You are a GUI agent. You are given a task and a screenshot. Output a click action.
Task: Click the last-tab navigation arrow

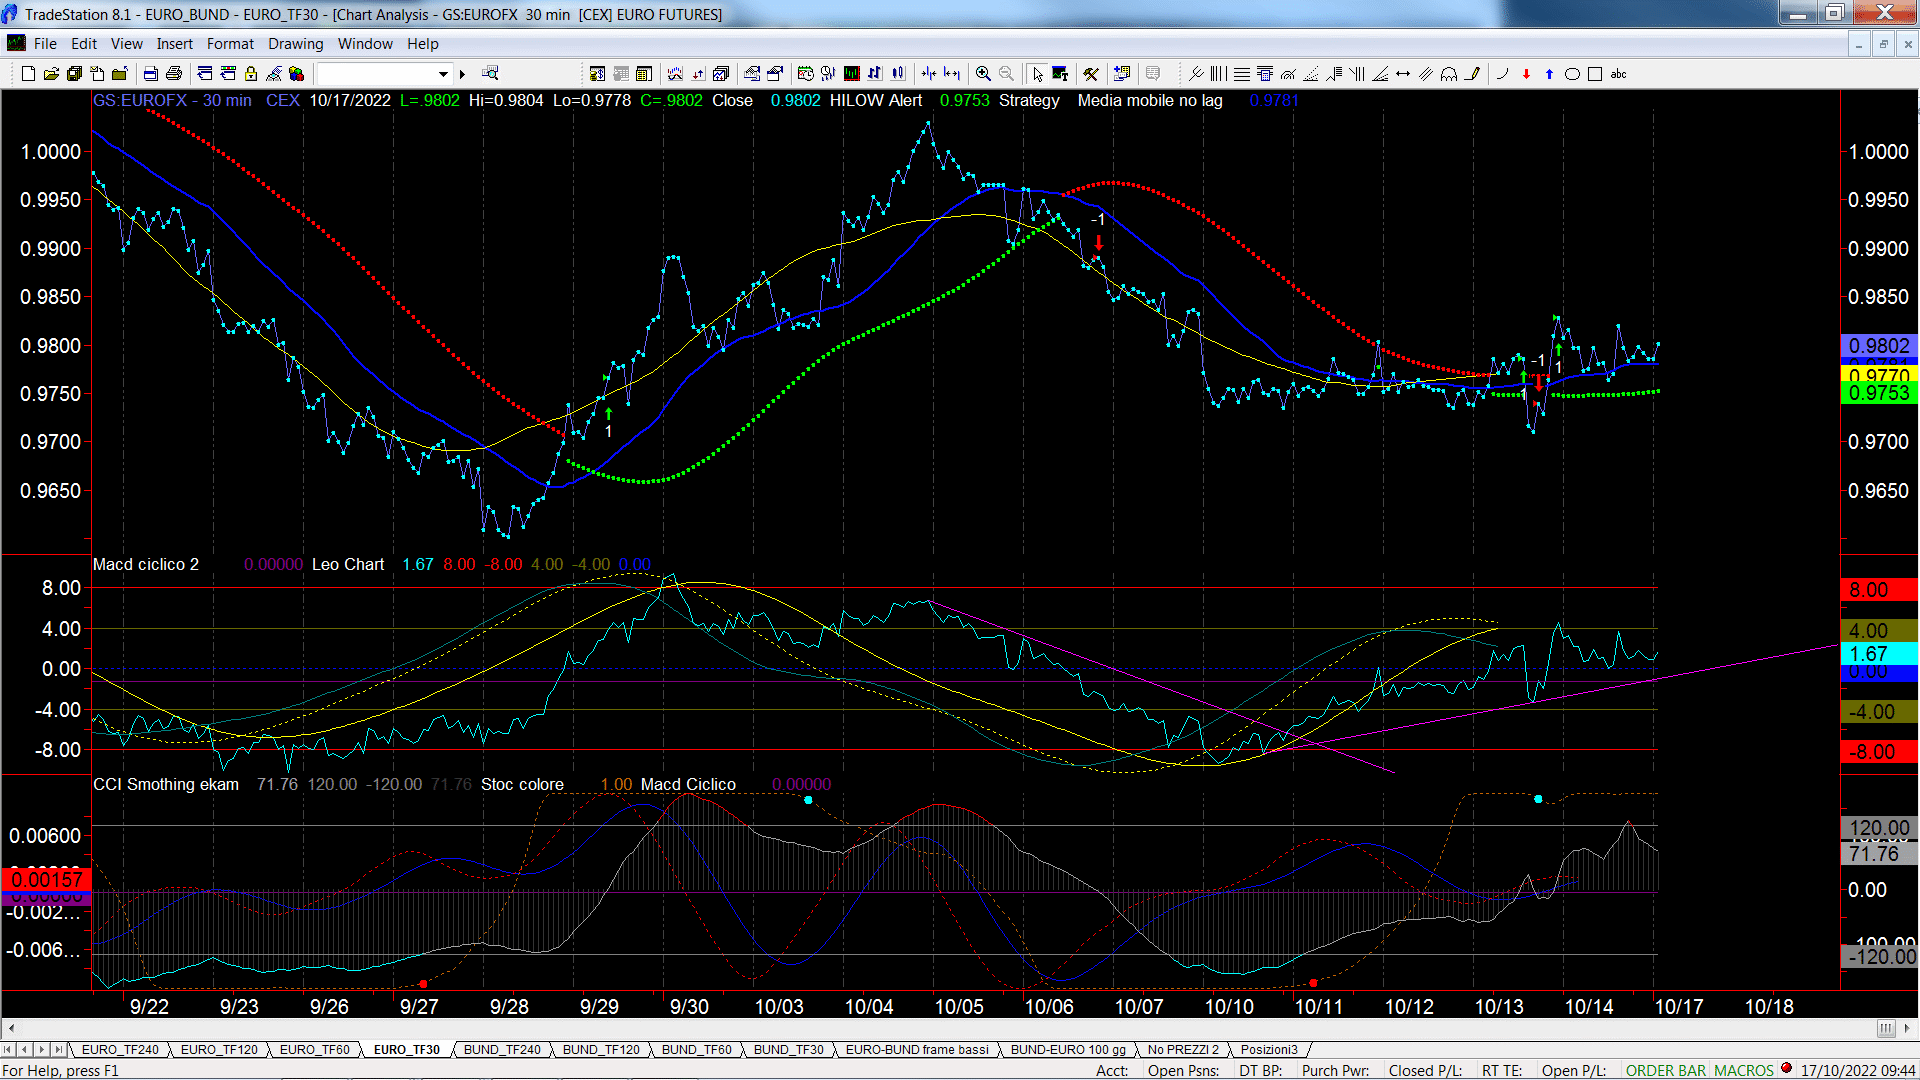pyautogui.click(x=59, y=1049)
